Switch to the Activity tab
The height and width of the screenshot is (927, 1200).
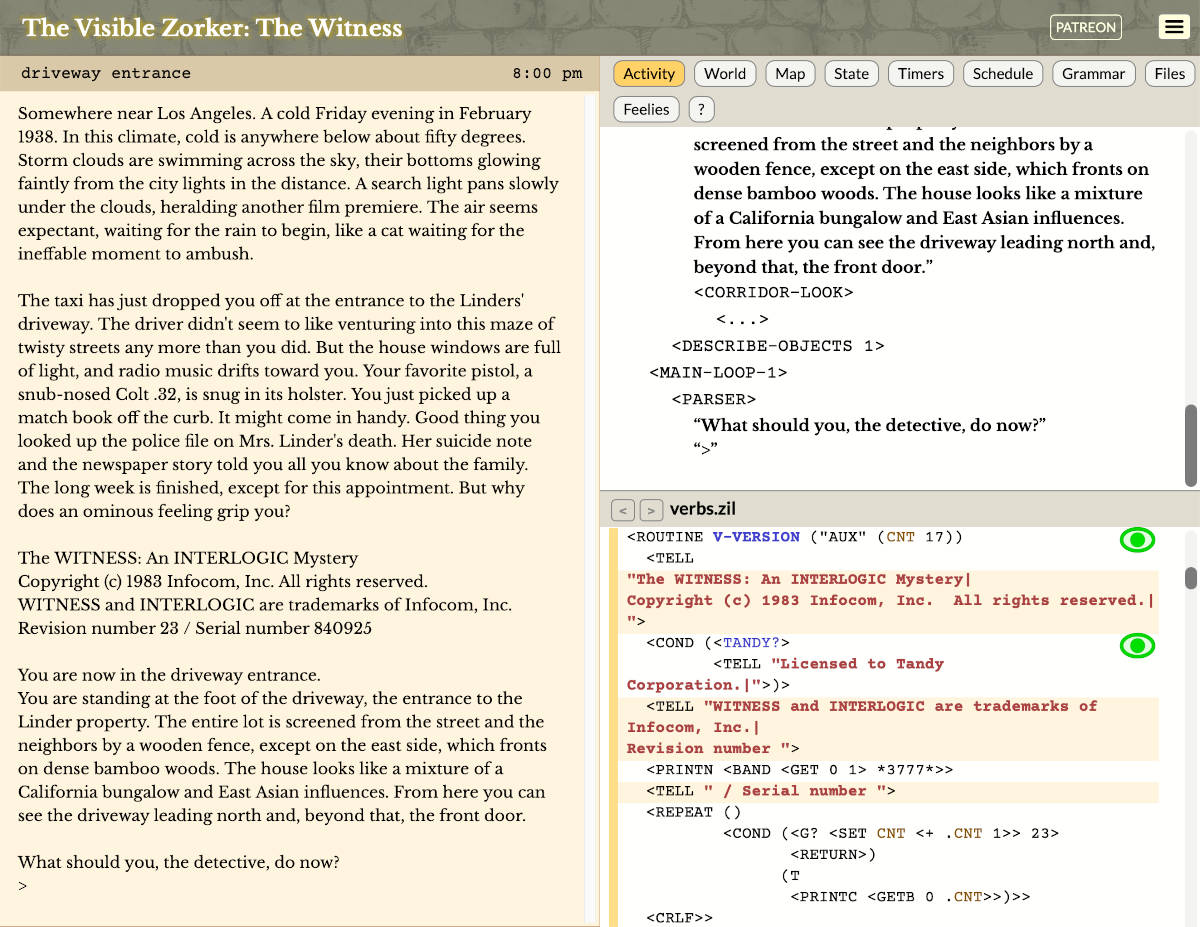pos(649,73)
